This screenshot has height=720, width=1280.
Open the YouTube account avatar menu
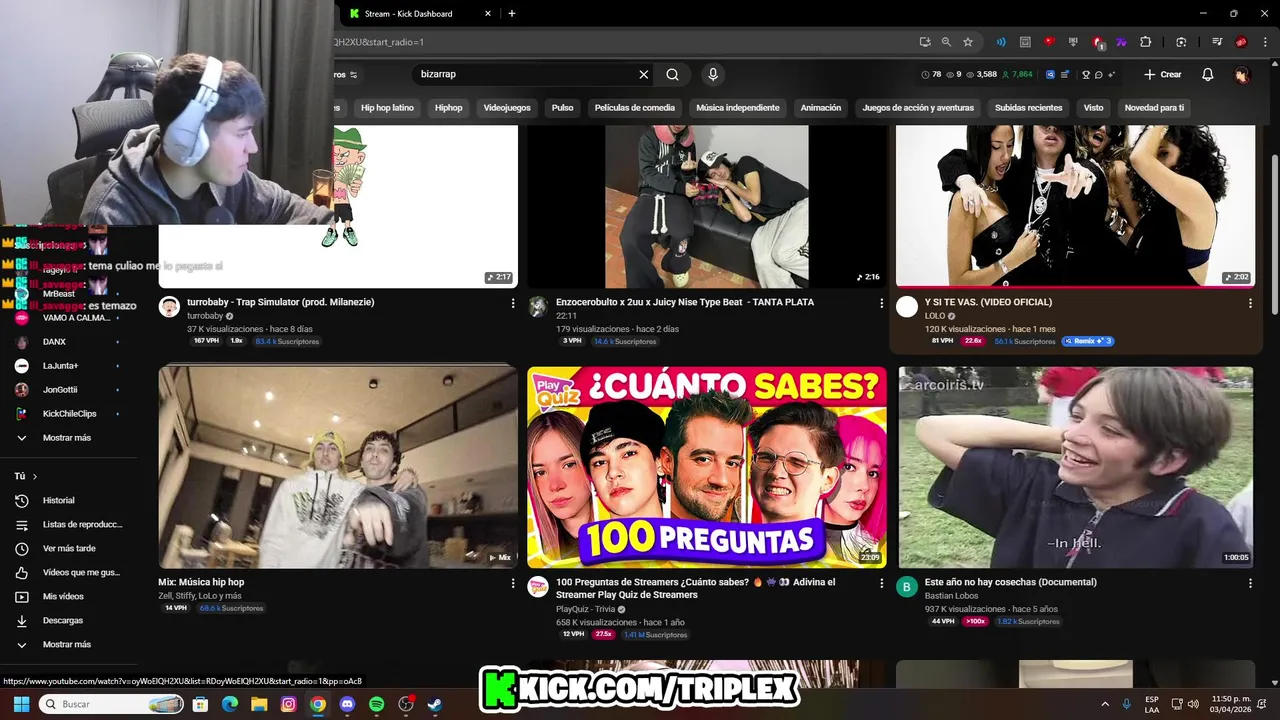pyautogui.click(x=1242, y=74)
